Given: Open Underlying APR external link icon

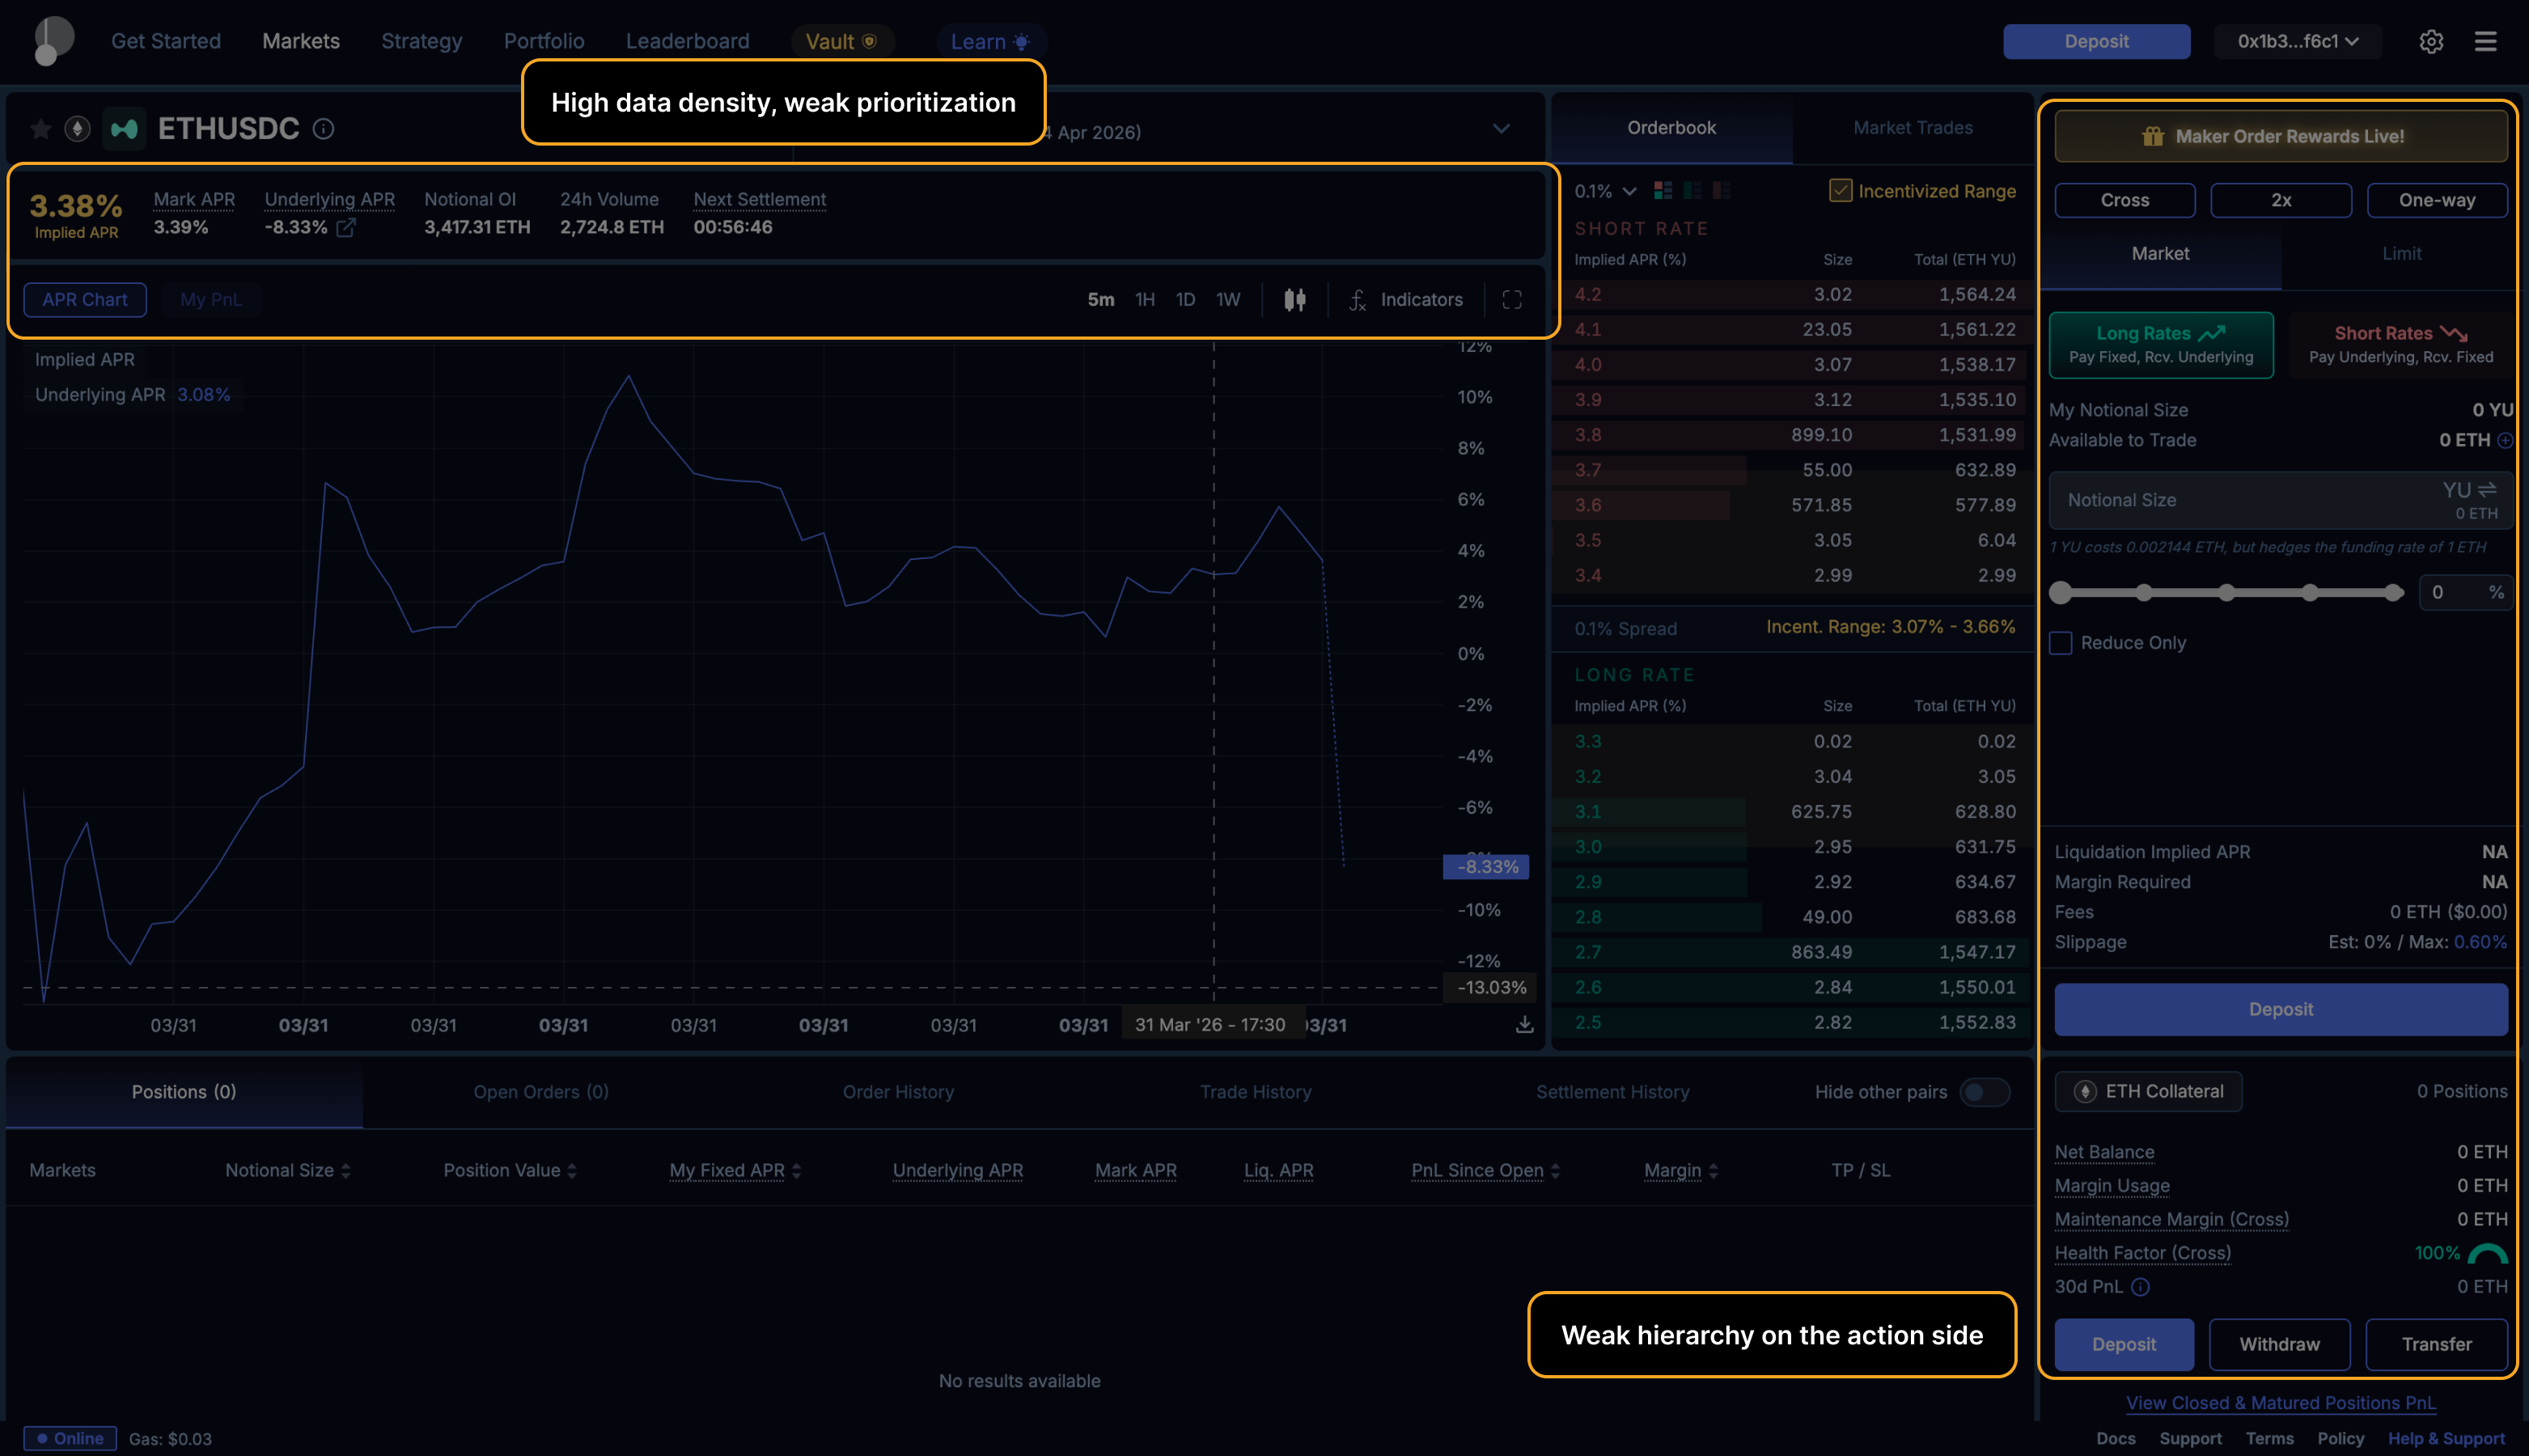Looking at the screenshot, I should (346, 228).
